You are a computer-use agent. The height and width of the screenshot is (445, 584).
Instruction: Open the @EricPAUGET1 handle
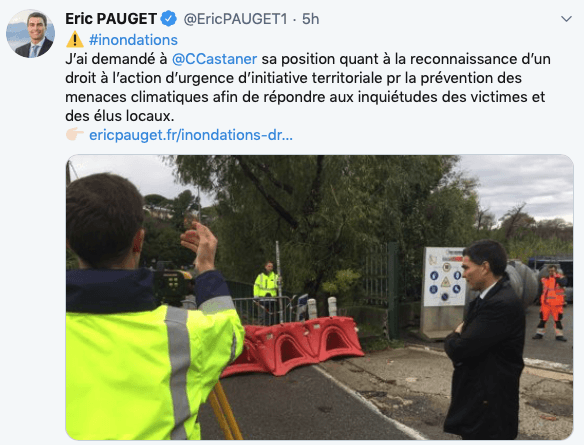(235, 19)
